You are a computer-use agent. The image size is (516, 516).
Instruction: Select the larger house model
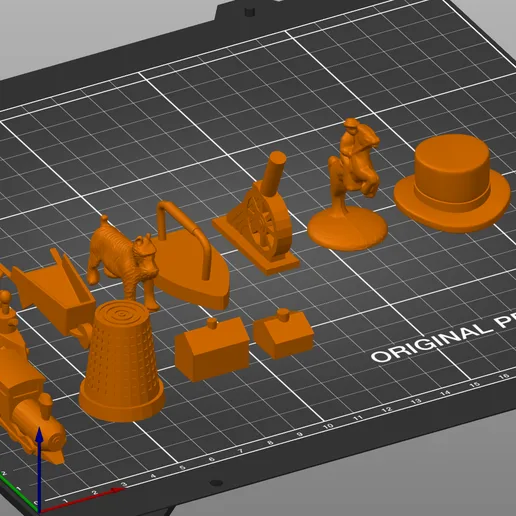pos(213,350)
